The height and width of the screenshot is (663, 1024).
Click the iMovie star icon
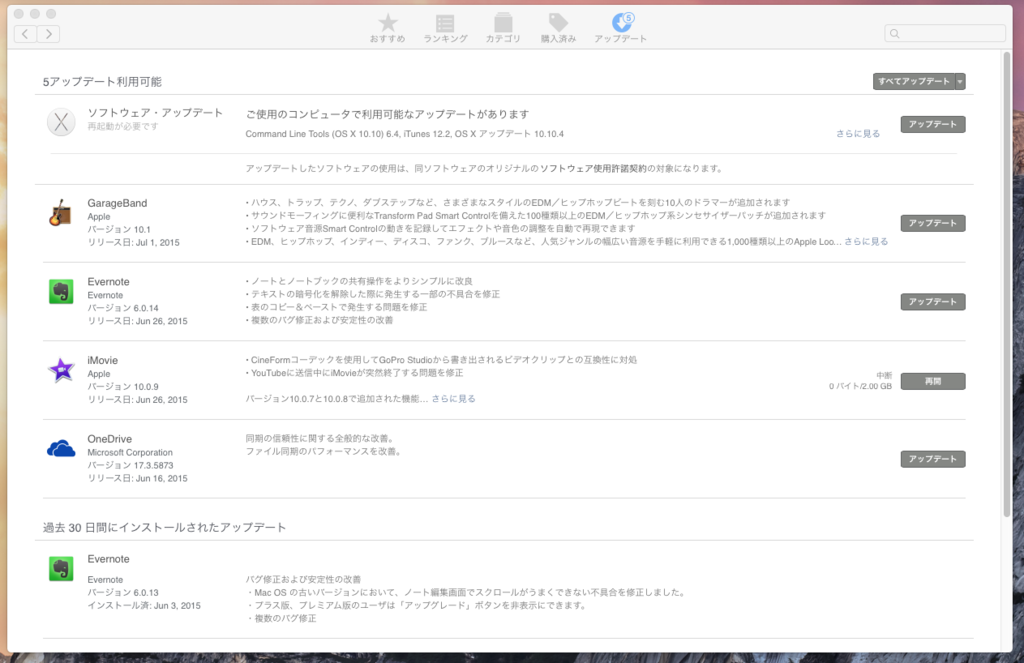(x=61, y=370)
